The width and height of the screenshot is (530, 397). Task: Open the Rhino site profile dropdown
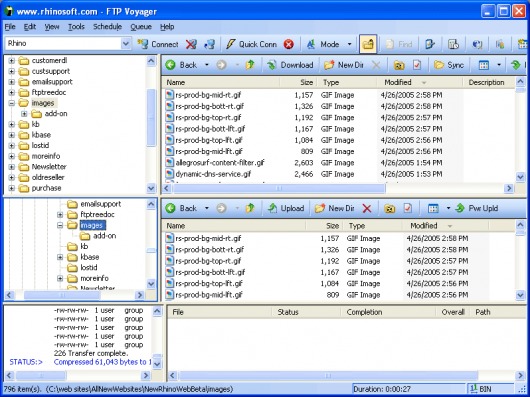click(x=125, y=43)
